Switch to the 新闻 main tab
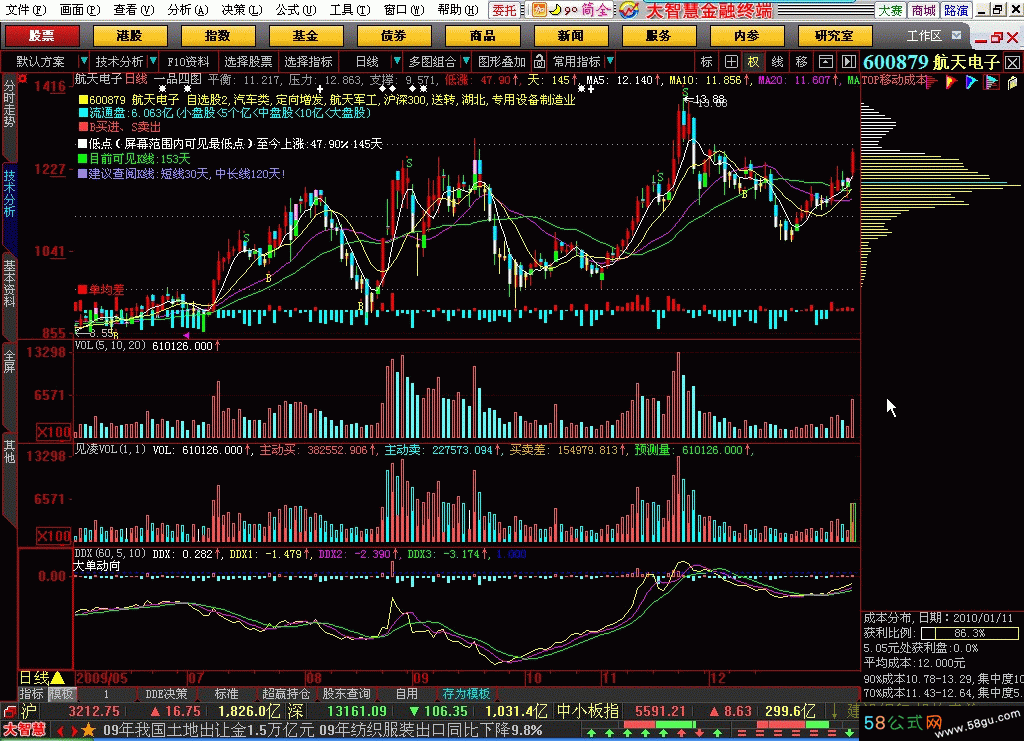Image resolution: width=1024 pixels, height=741 pixels. click(570, 36)
